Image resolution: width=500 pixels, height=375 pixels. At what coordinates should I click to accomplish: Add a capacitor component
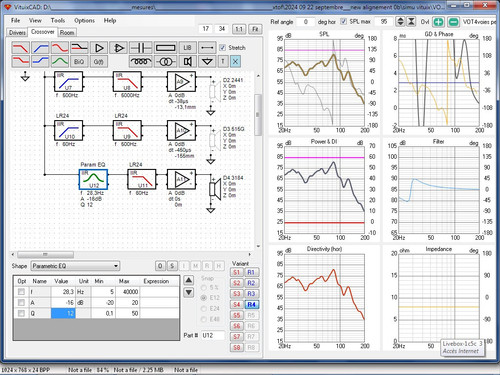(141, 48)
